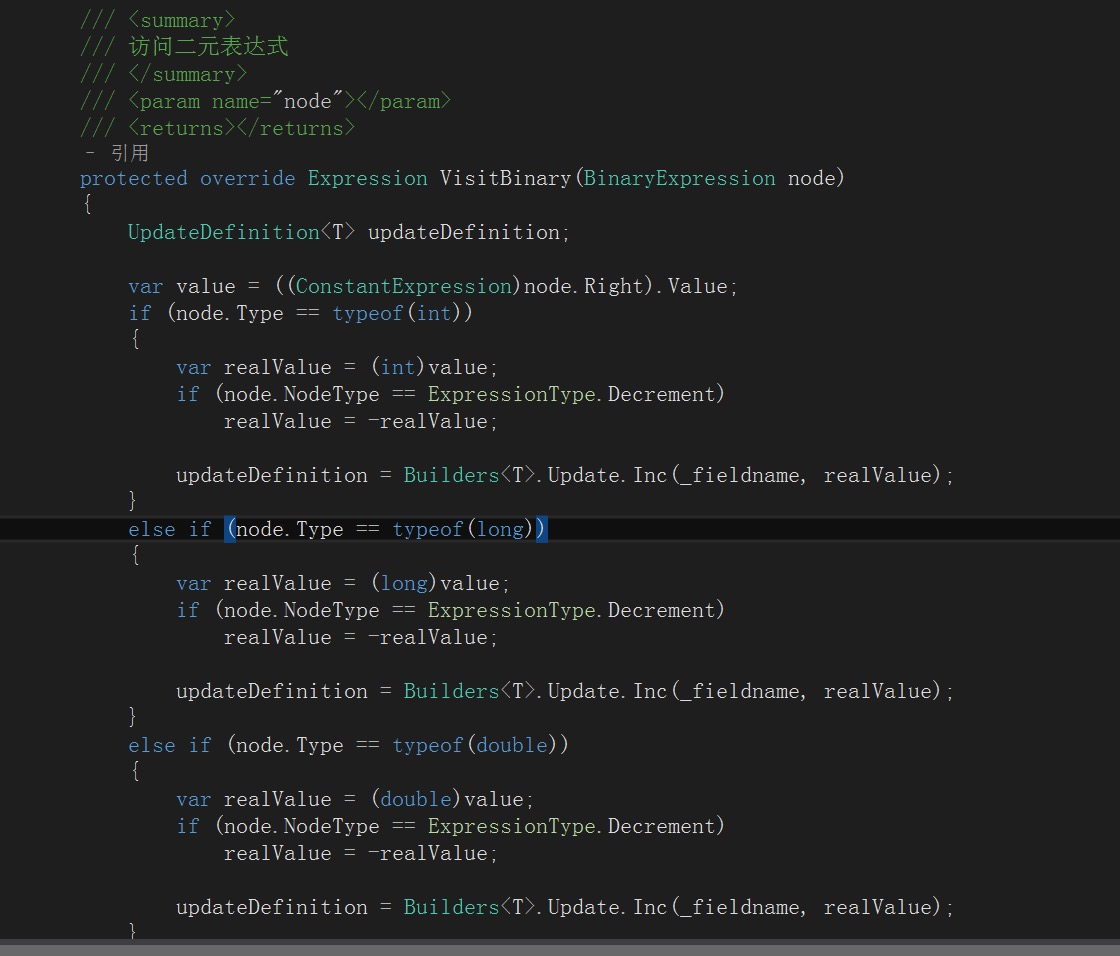Click the protected keyword

tap(133, 178)
